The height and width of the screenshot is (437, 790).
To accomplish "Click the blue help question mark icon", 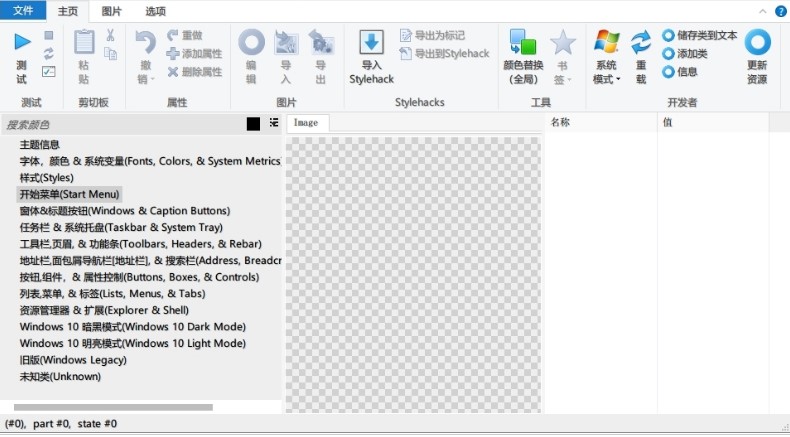I will tap(781, 11).
